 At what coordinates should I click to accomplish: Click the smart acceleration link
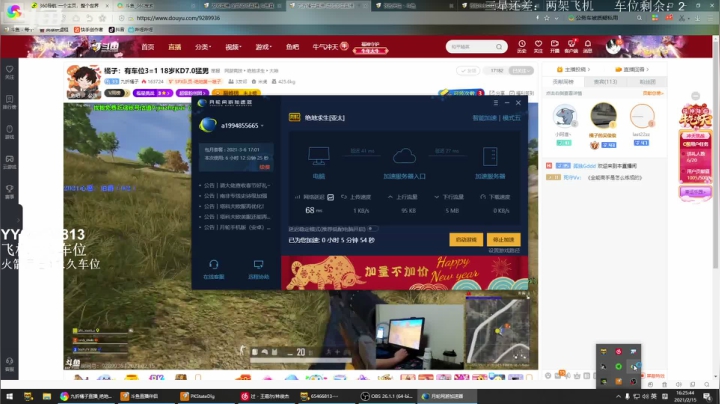tap(484, 118)
